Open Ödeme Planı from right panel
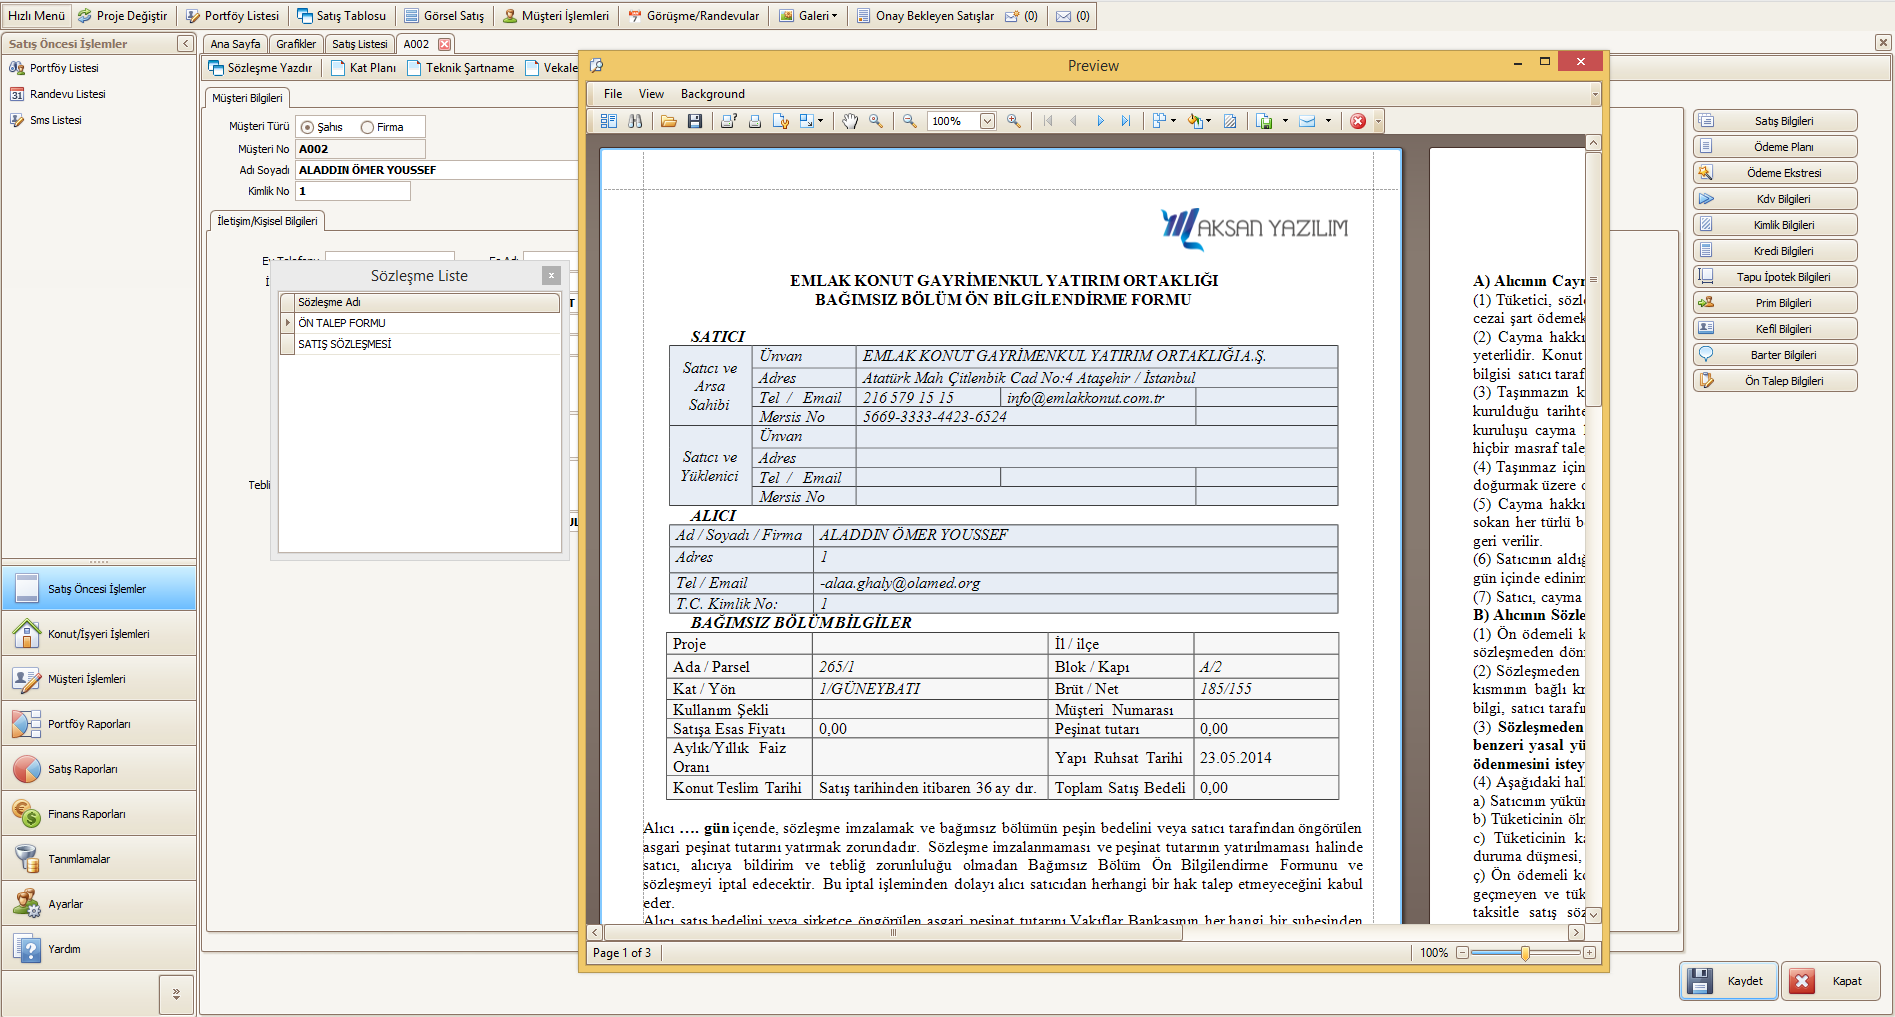This screenshot has height=1017, width=1895. click(x=1775, y=147)
